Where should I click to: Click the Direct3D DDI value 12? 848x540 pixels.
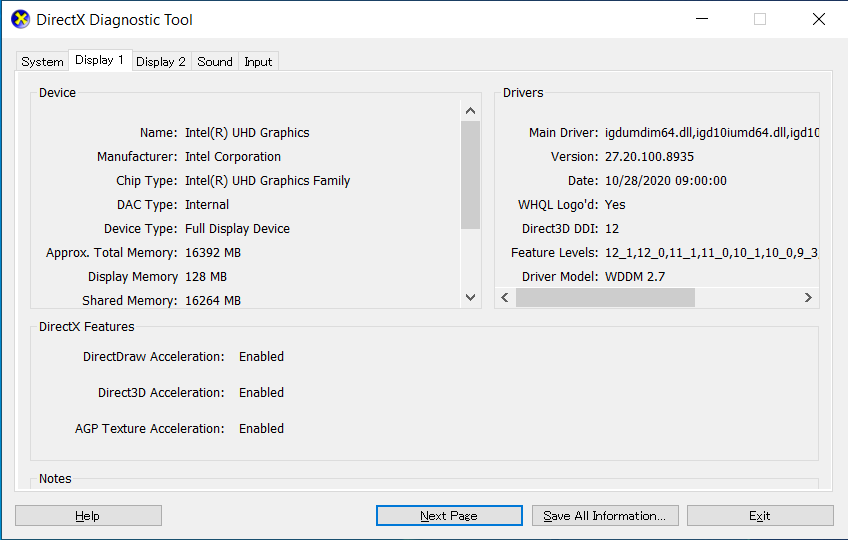pyautogui.click(x=612, y=229)
